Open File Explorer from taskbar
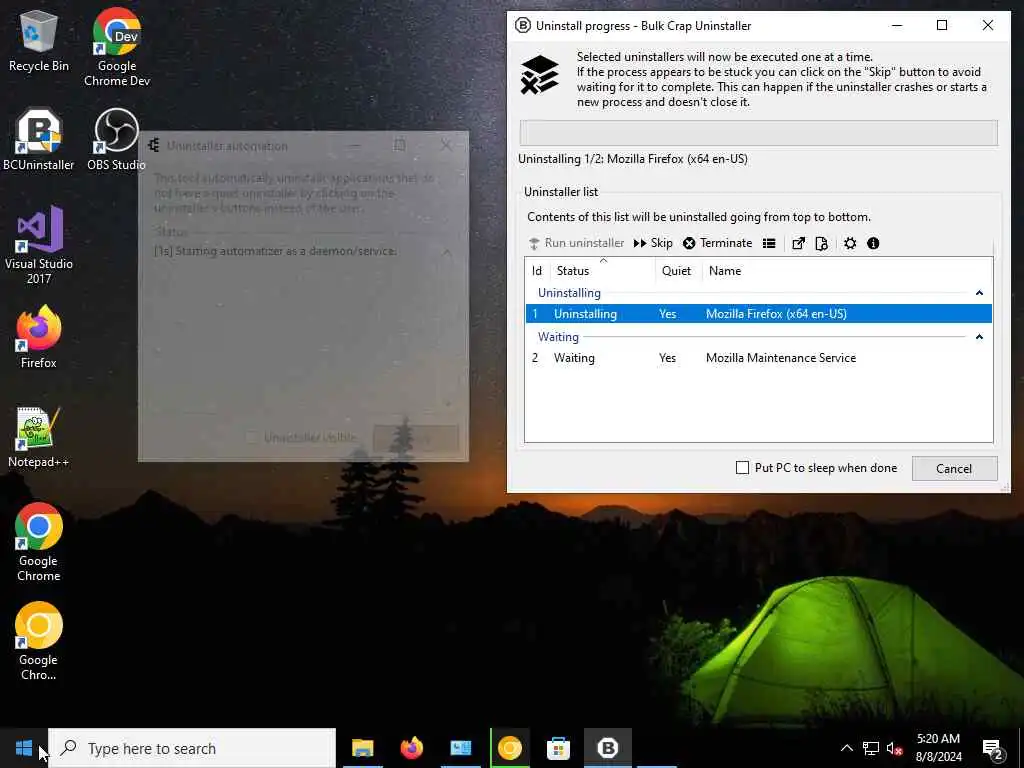Viewport: 1024px width, 768px height. [x=362, y=748]
